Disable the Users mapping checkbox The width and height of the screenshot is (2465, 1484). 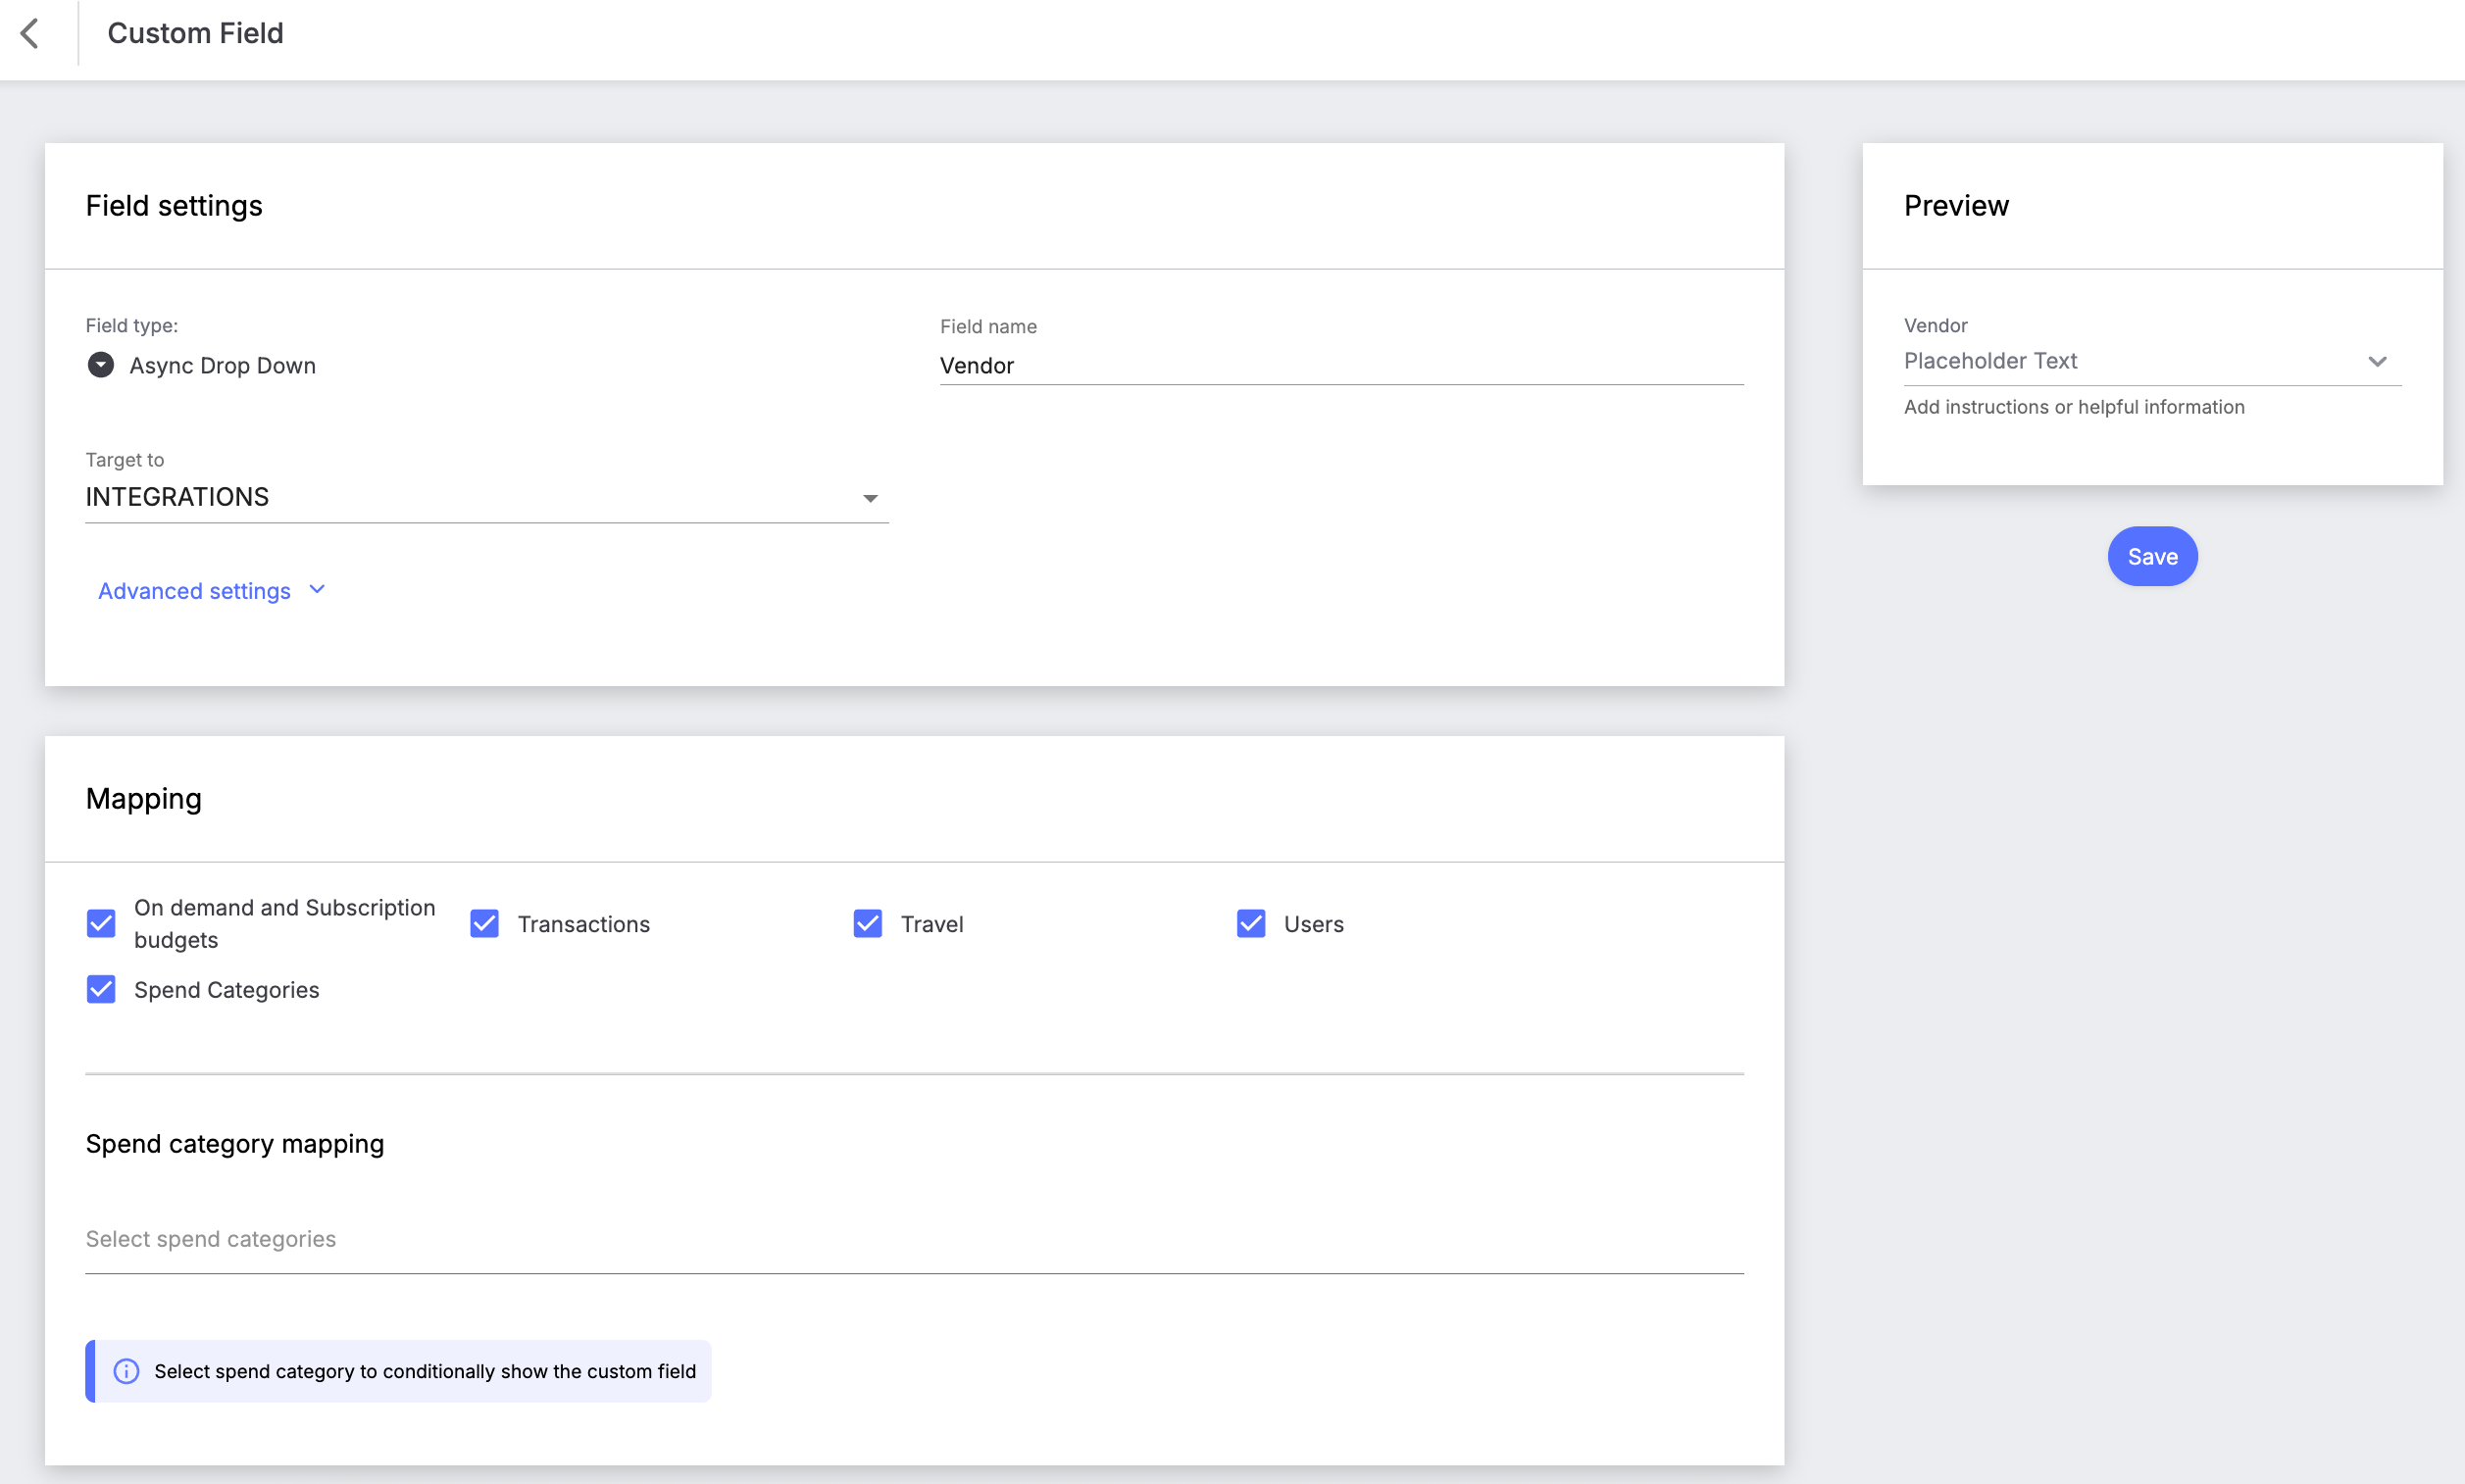tap(1250, 924)
